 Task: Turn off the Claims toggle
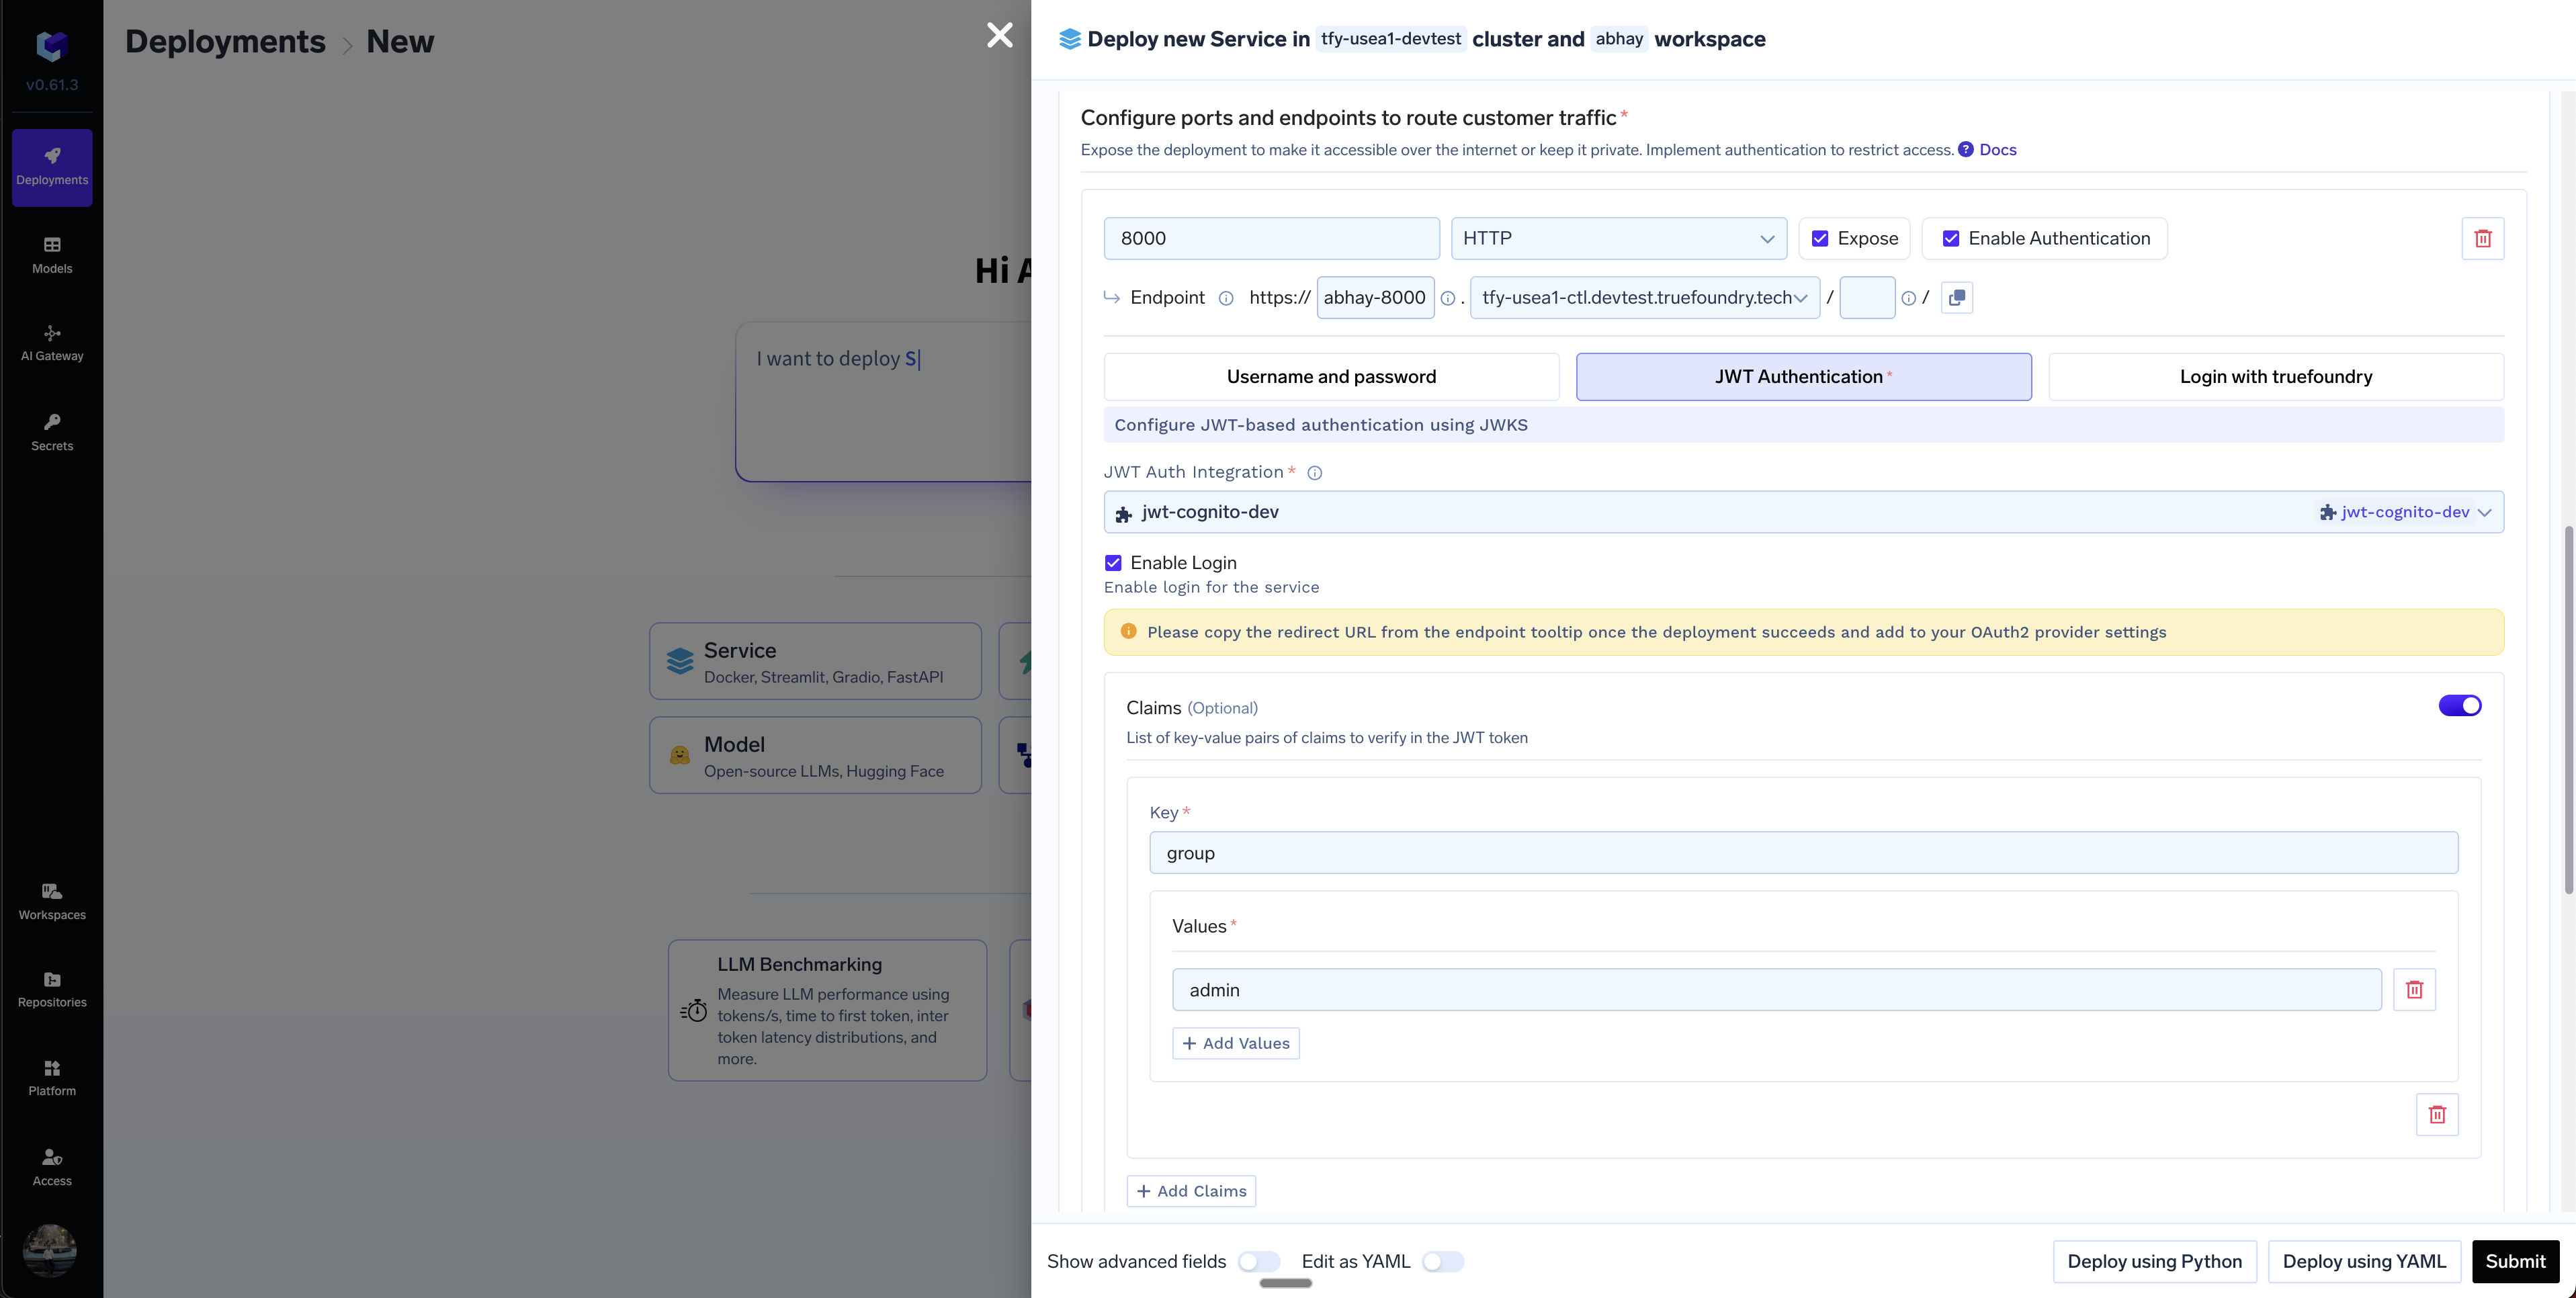pyautogui.click(x=2459, y=706)
